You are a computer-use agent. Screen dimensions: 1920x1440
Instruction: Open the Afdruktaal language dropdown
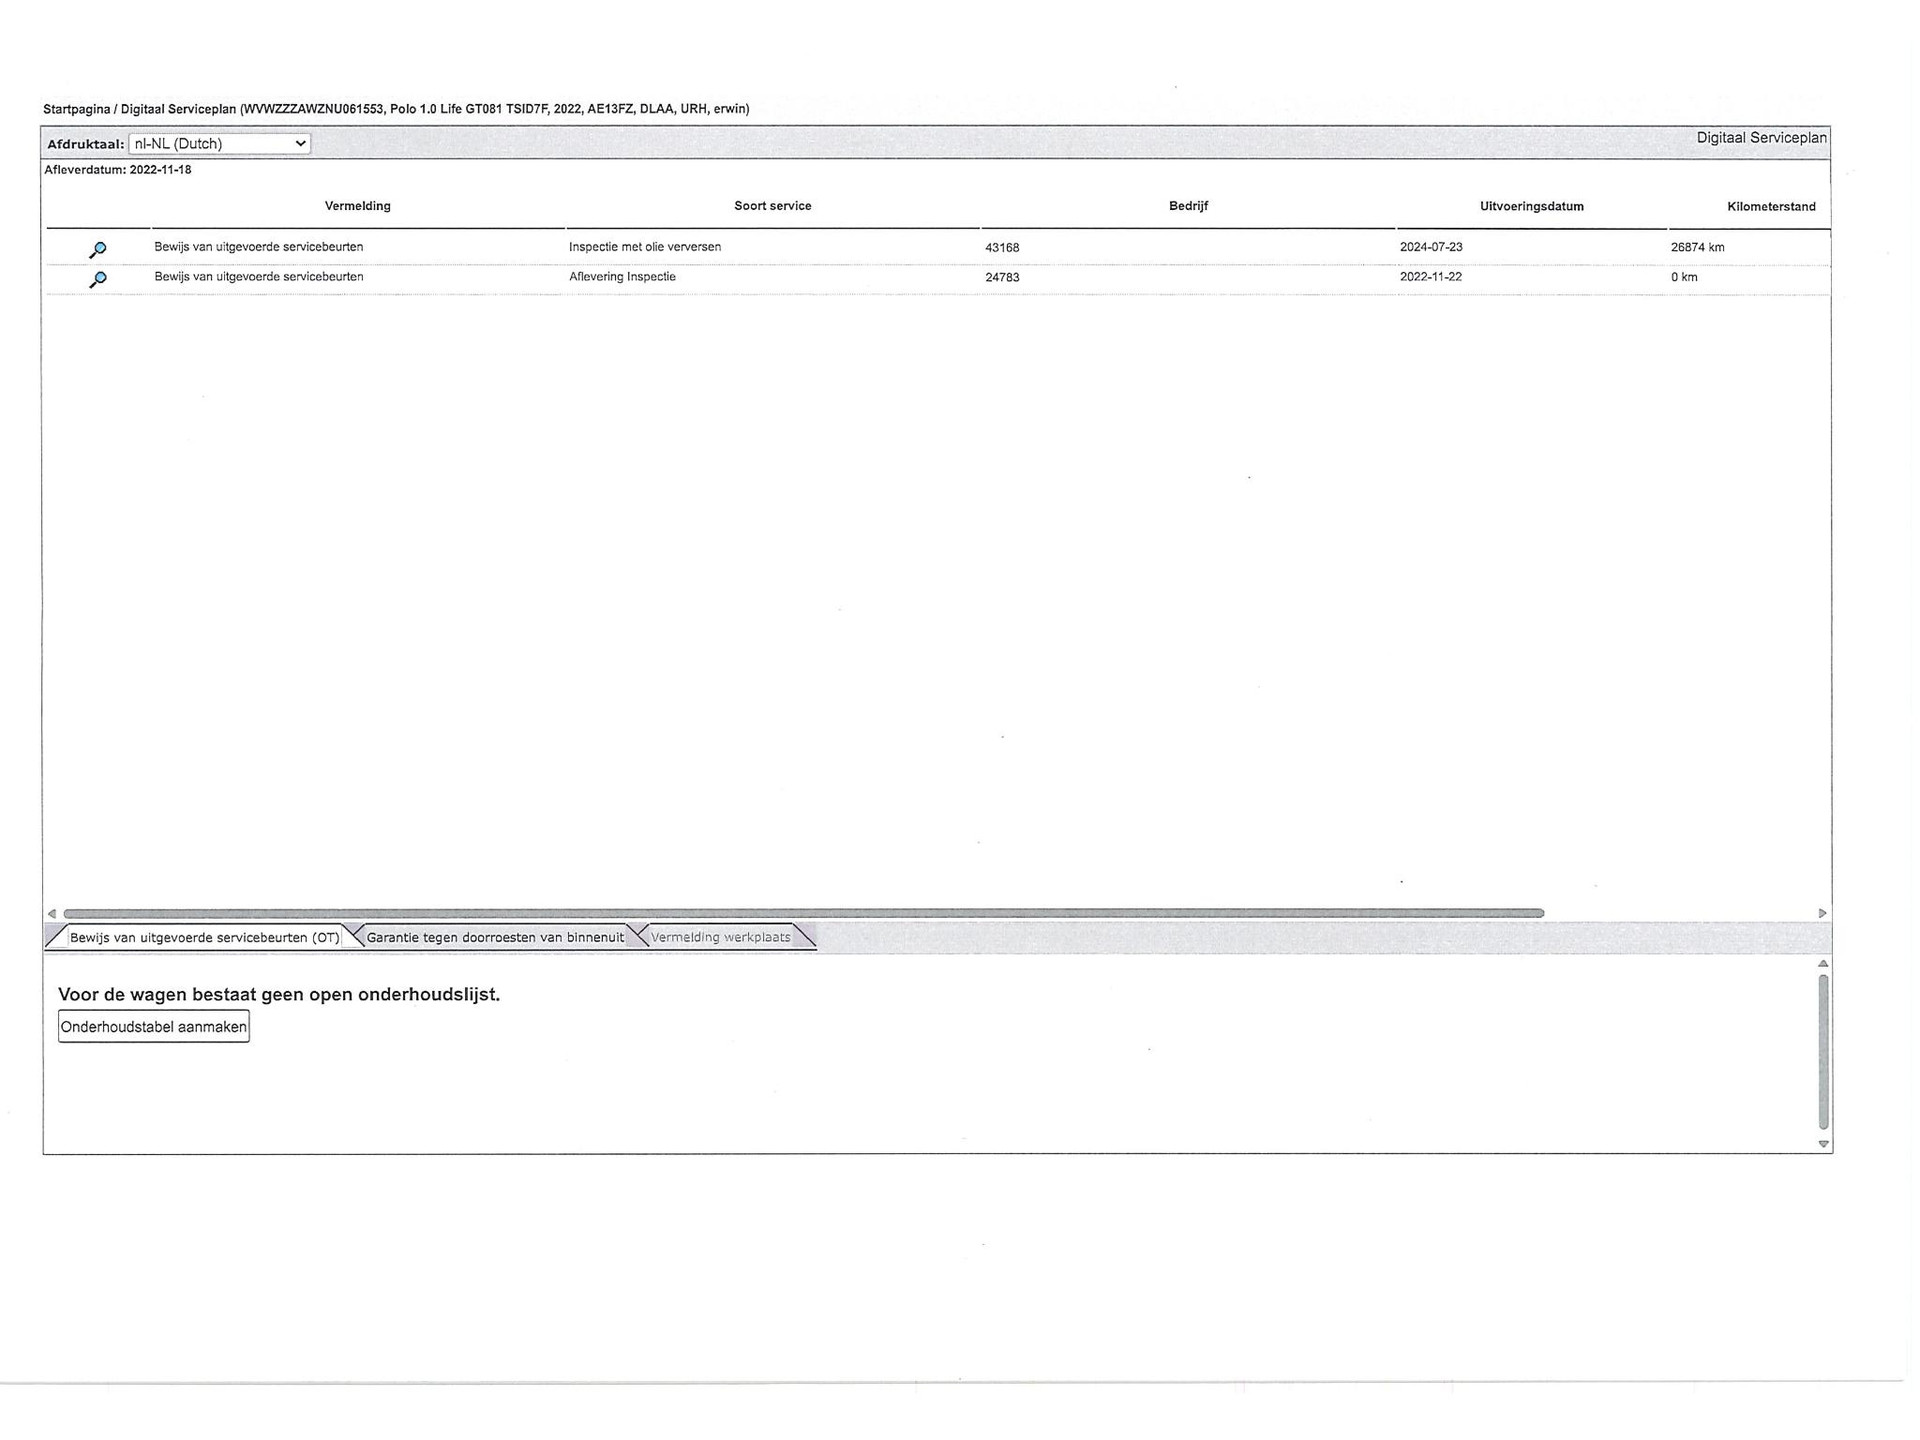[219, 144]
